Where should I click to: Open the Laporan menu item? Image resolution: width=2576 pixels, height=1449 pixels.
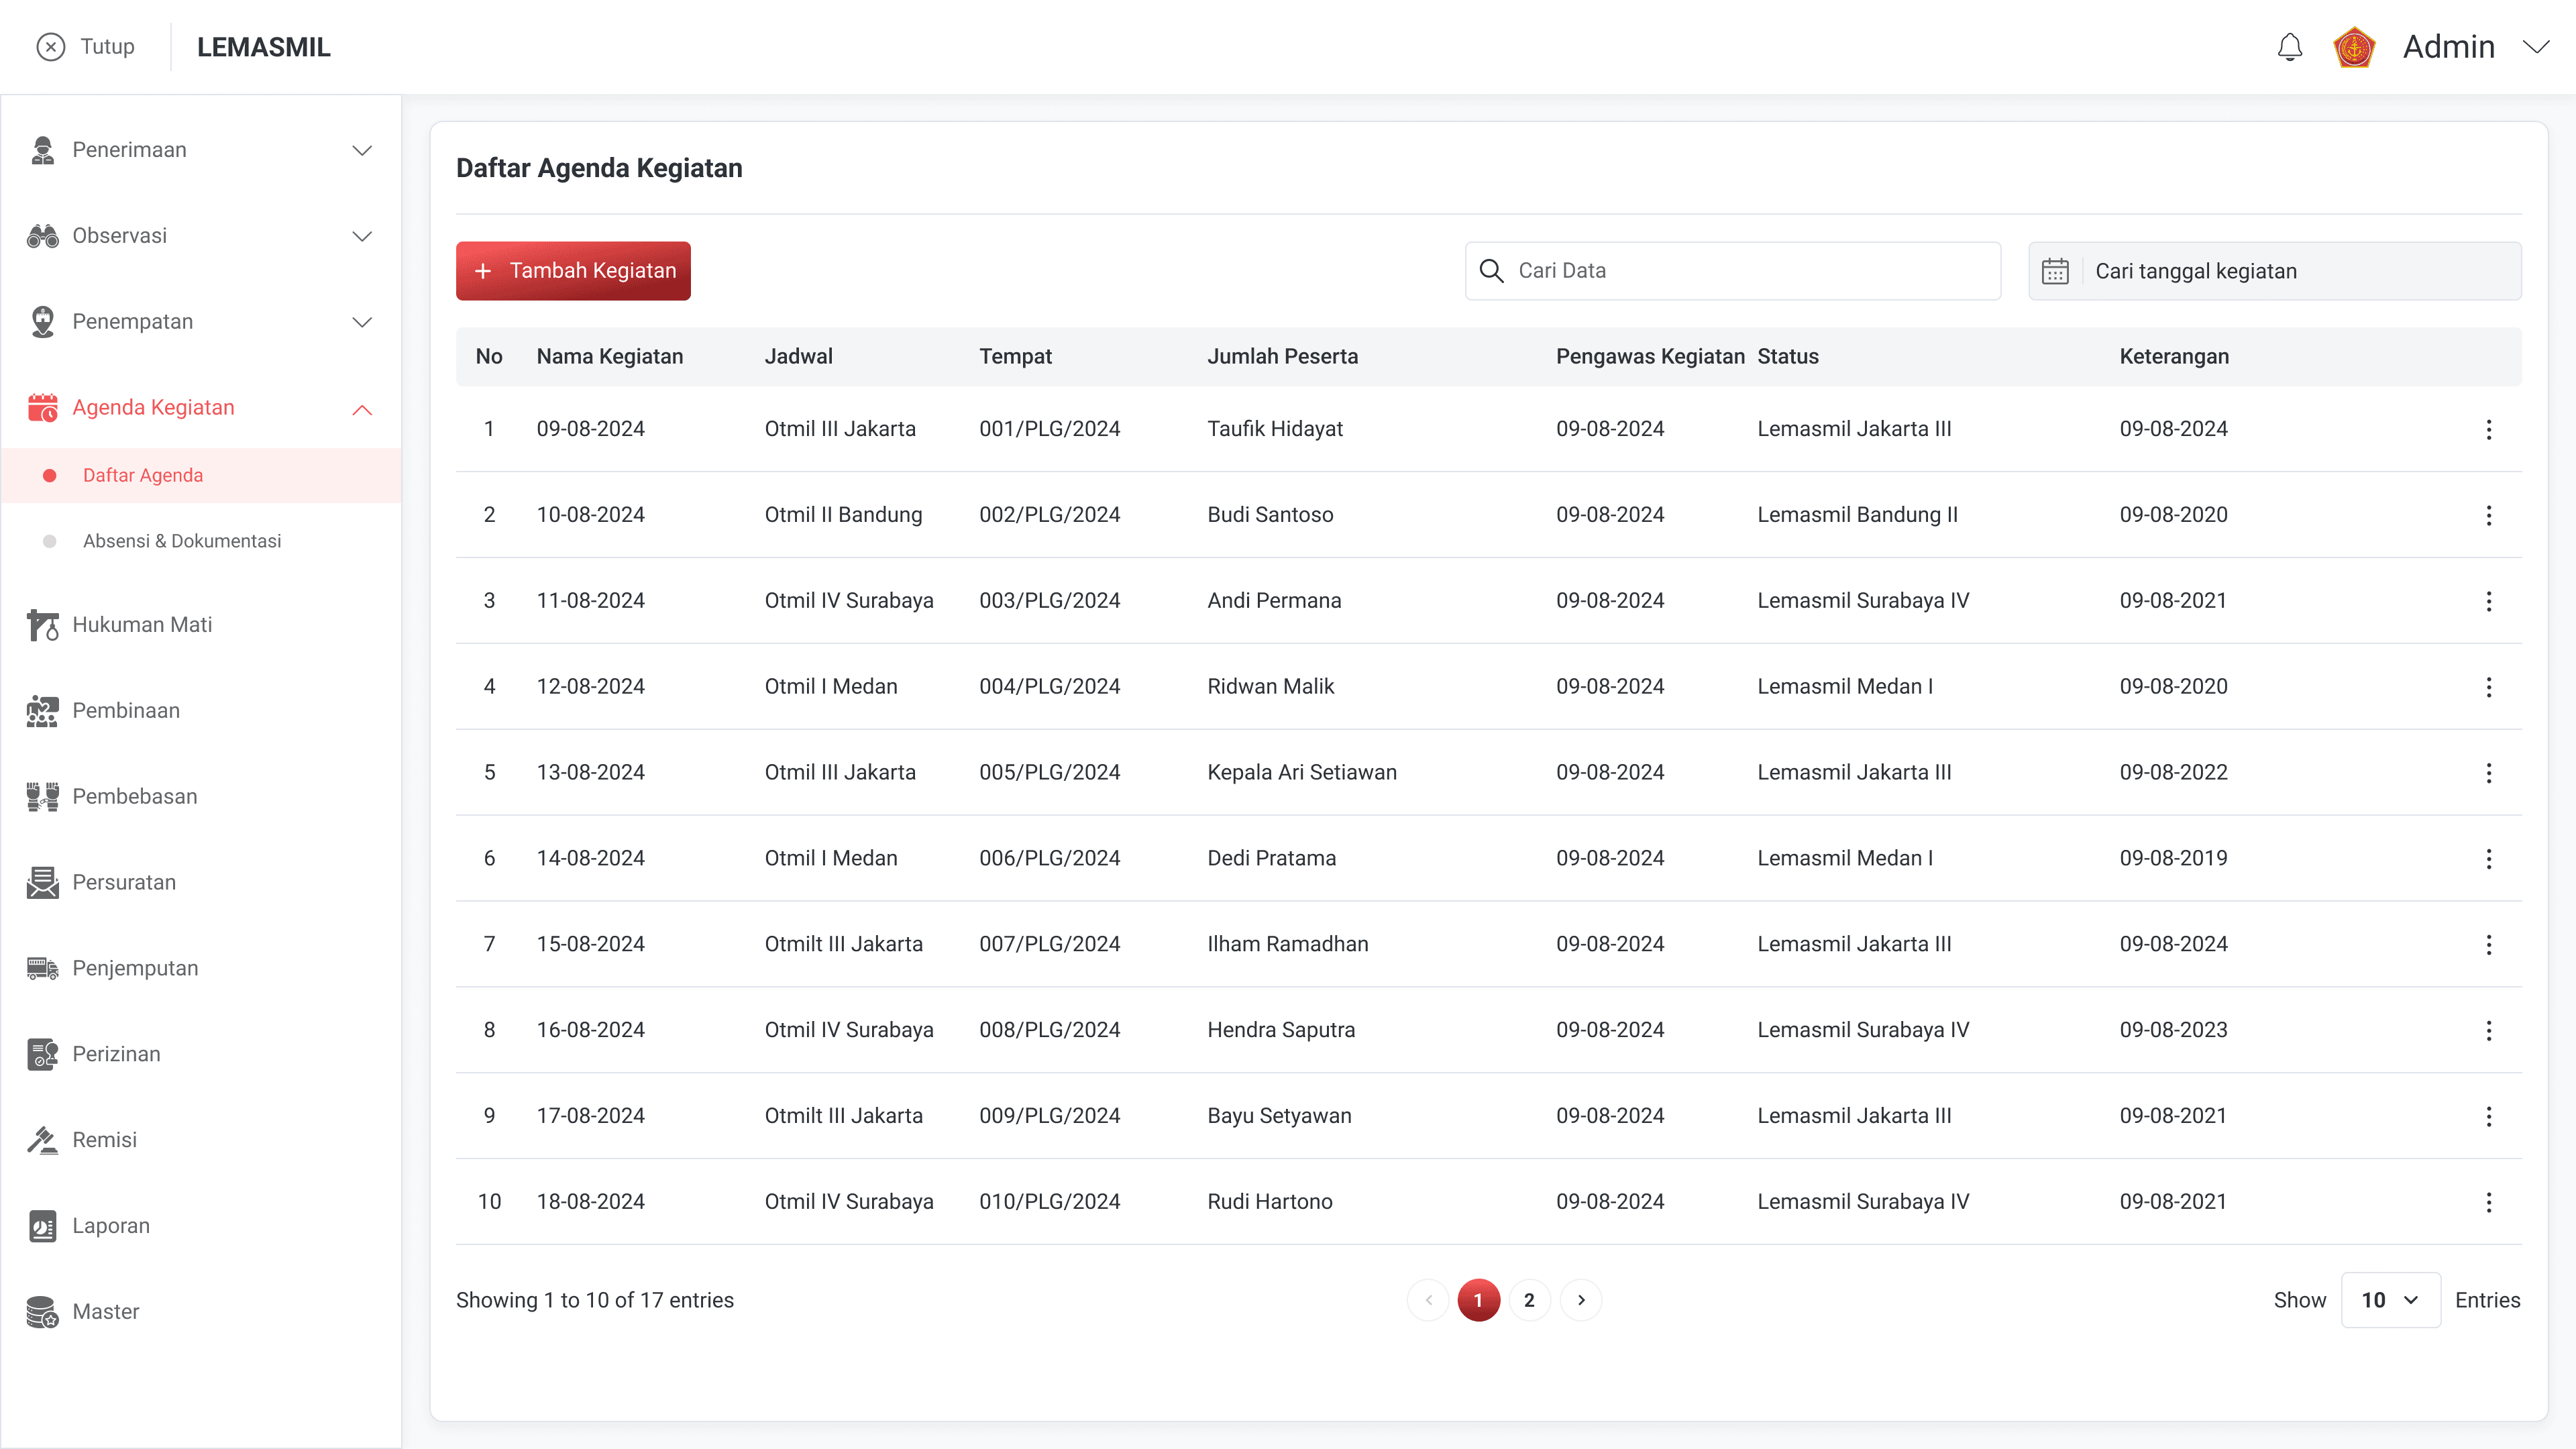coord(110,1226)
